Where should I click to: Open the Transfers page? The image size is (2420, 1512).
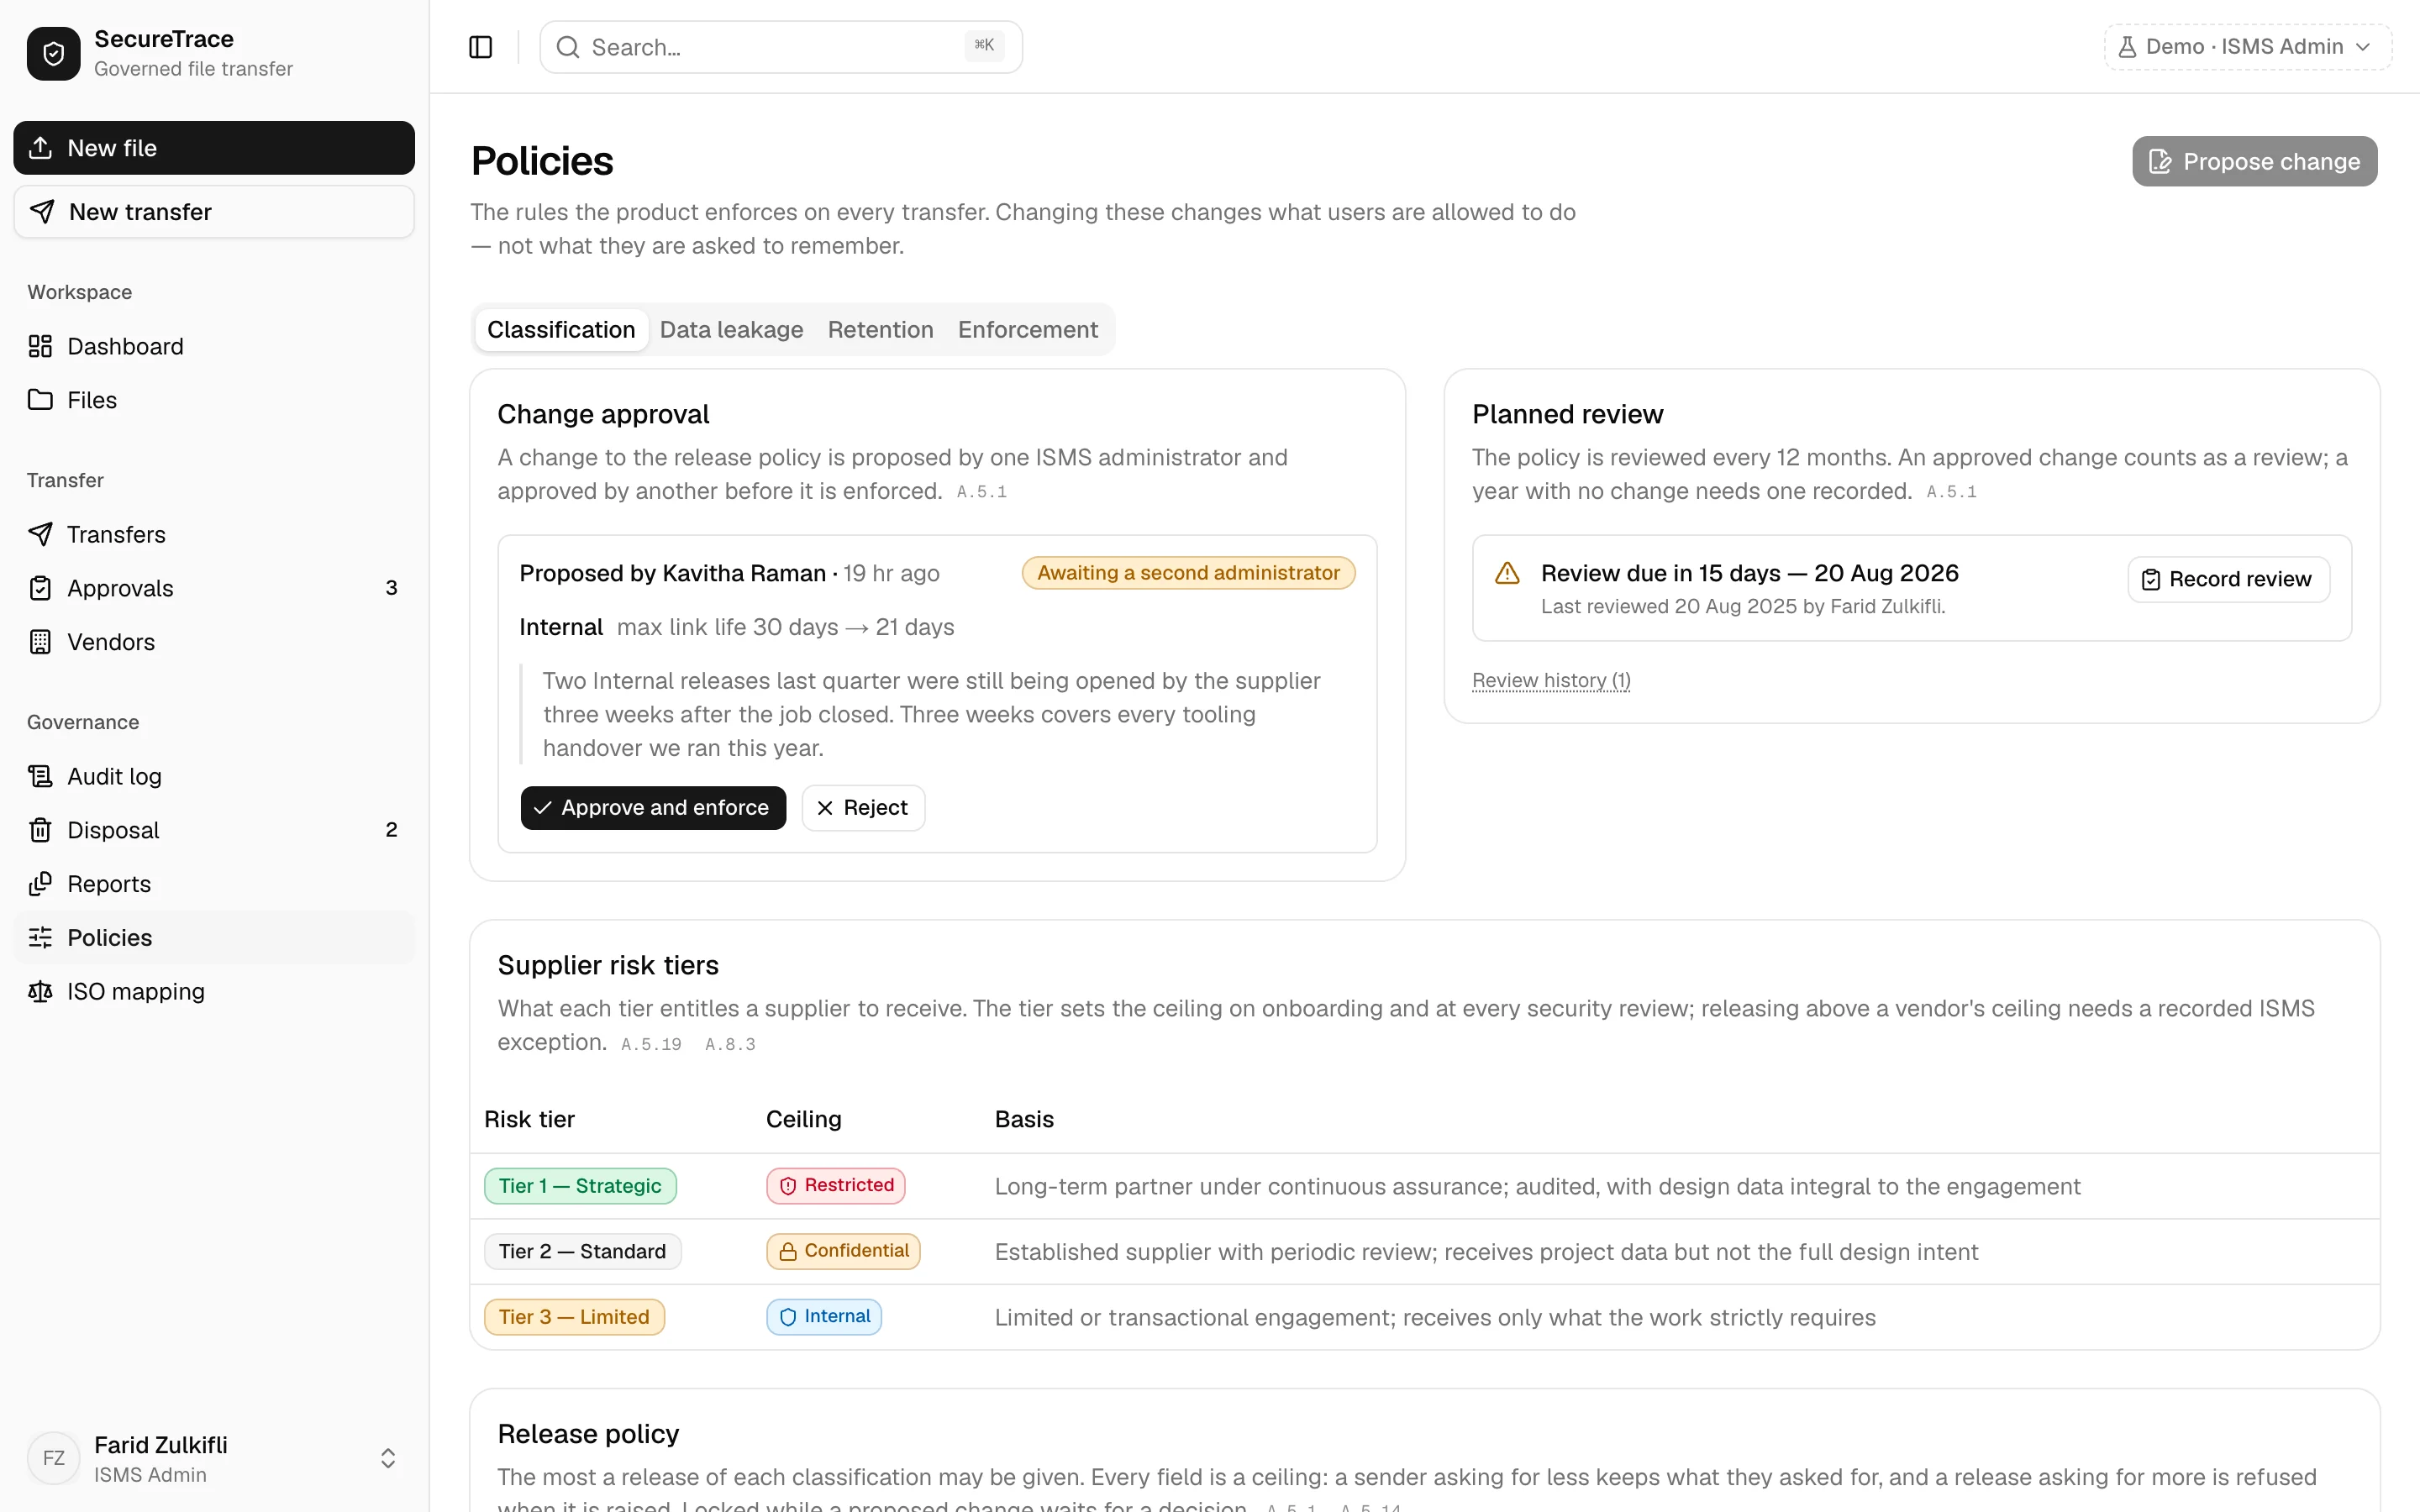[x=214, y=534]
